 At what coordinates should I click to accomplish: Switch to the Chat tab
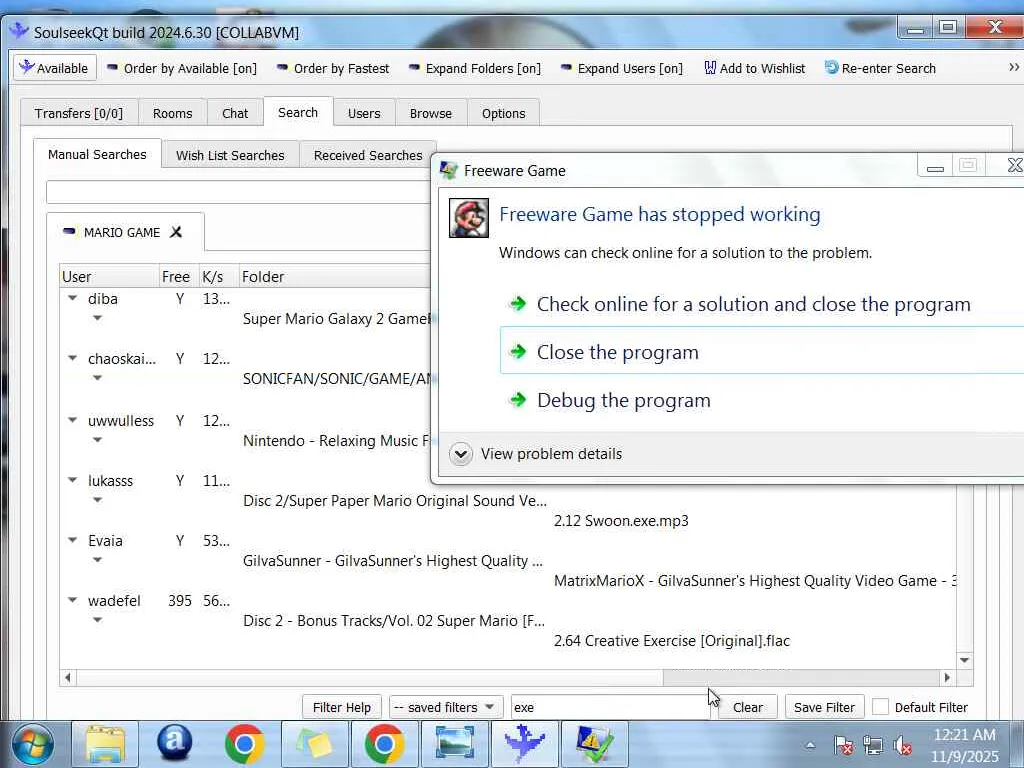point(235,113)
